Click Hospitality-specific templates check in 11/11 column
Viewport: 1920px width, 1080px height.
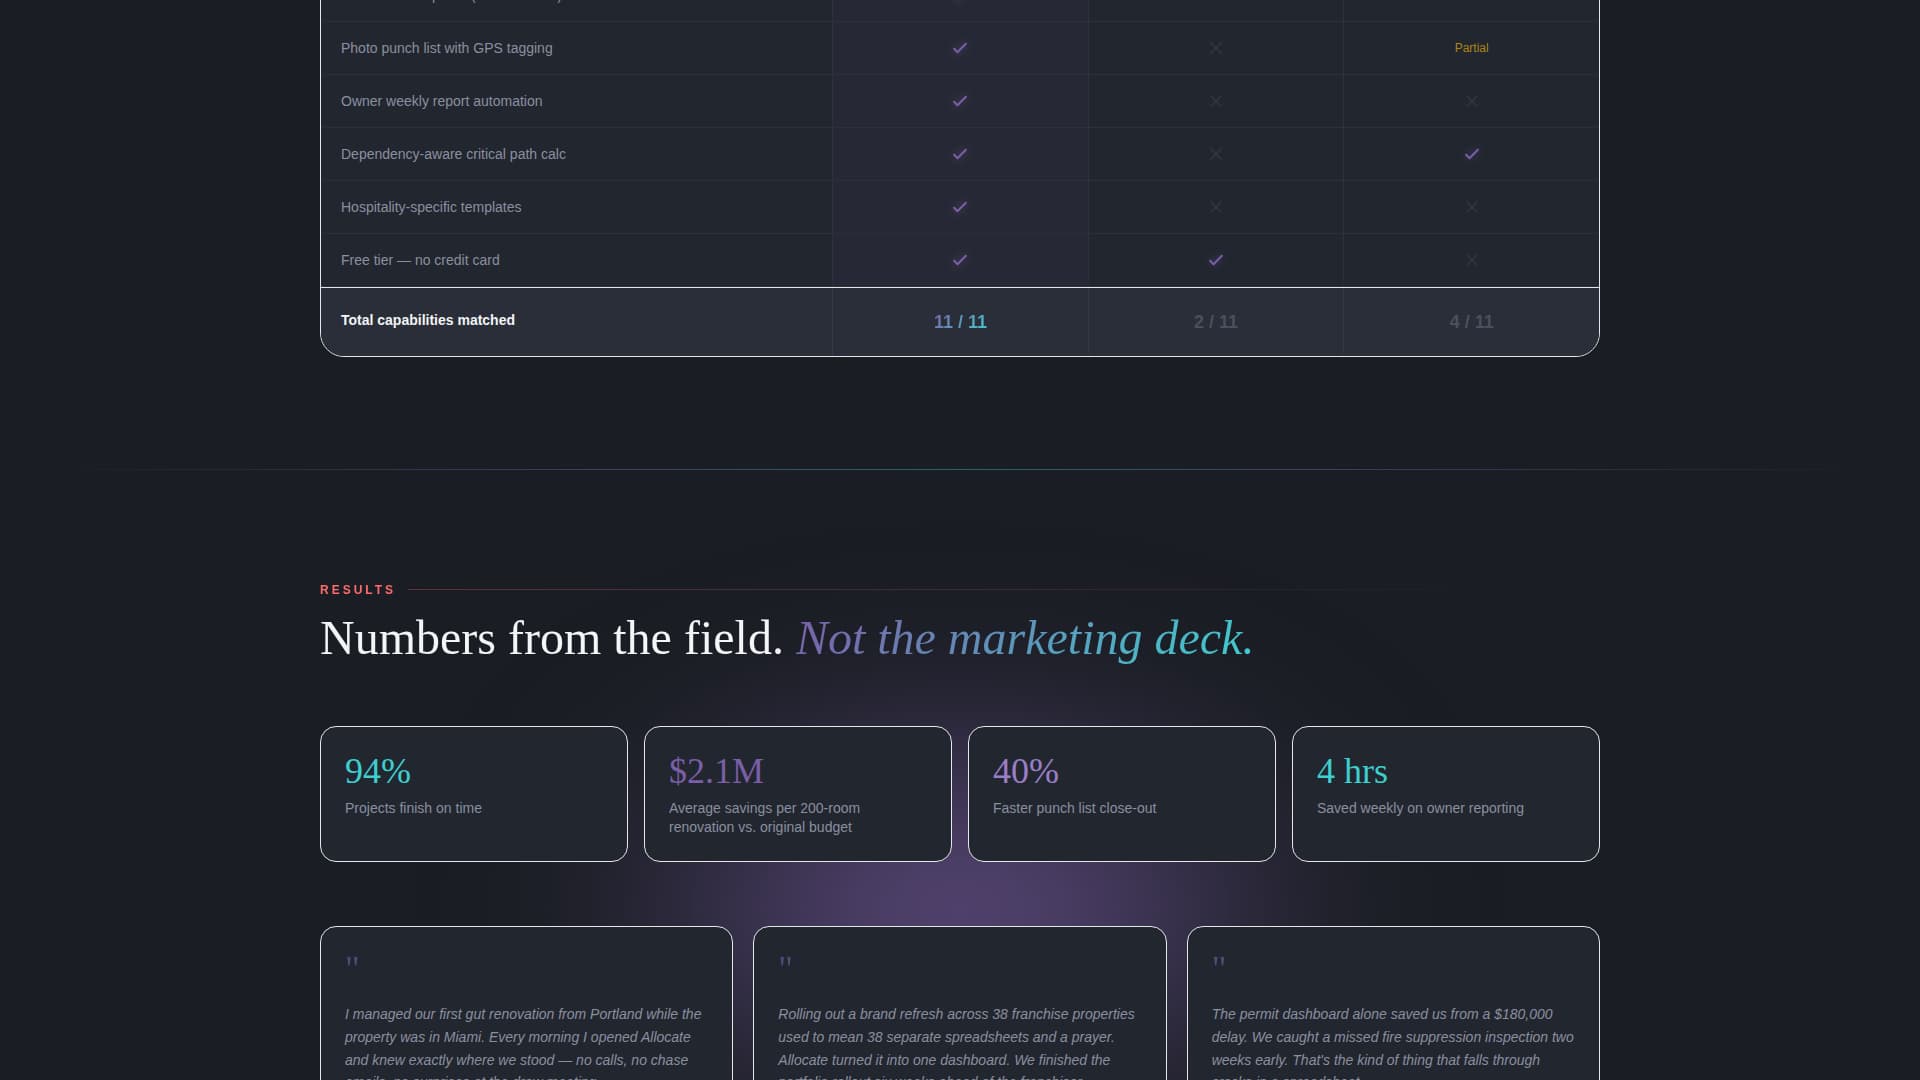(960, 207)
